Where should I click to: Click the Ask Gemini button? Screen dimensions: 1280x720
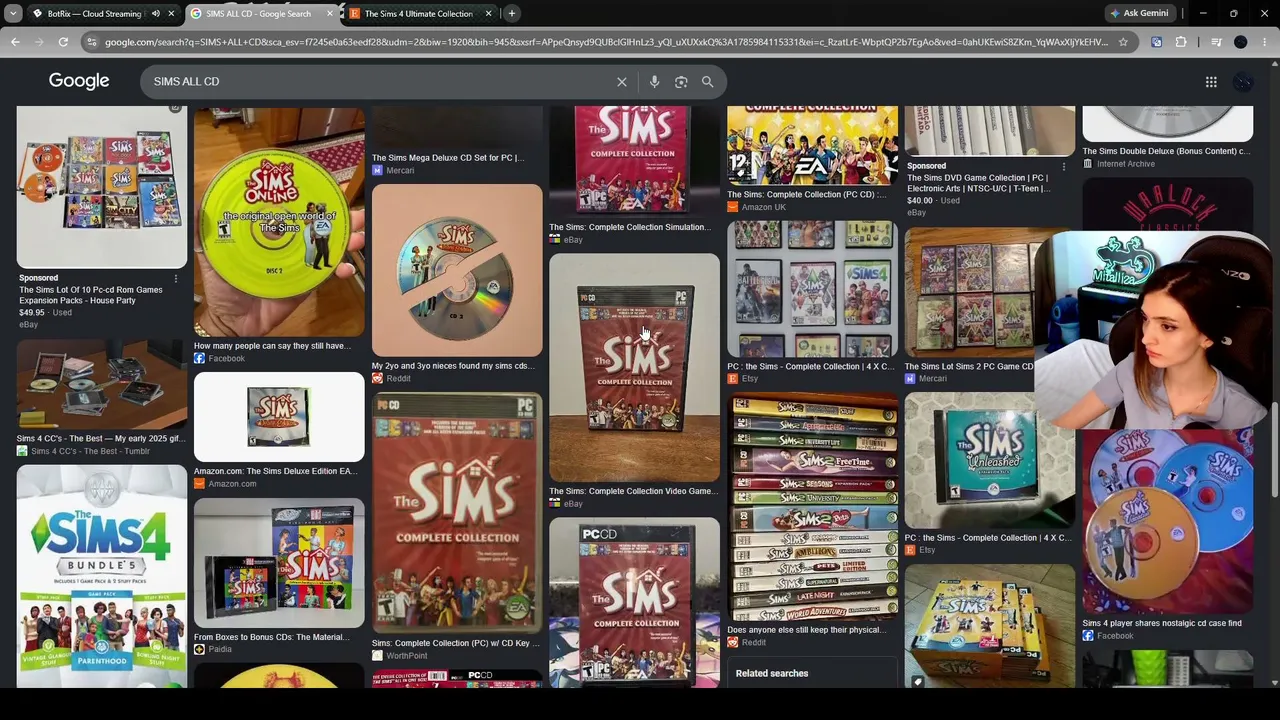(1138, 13)
